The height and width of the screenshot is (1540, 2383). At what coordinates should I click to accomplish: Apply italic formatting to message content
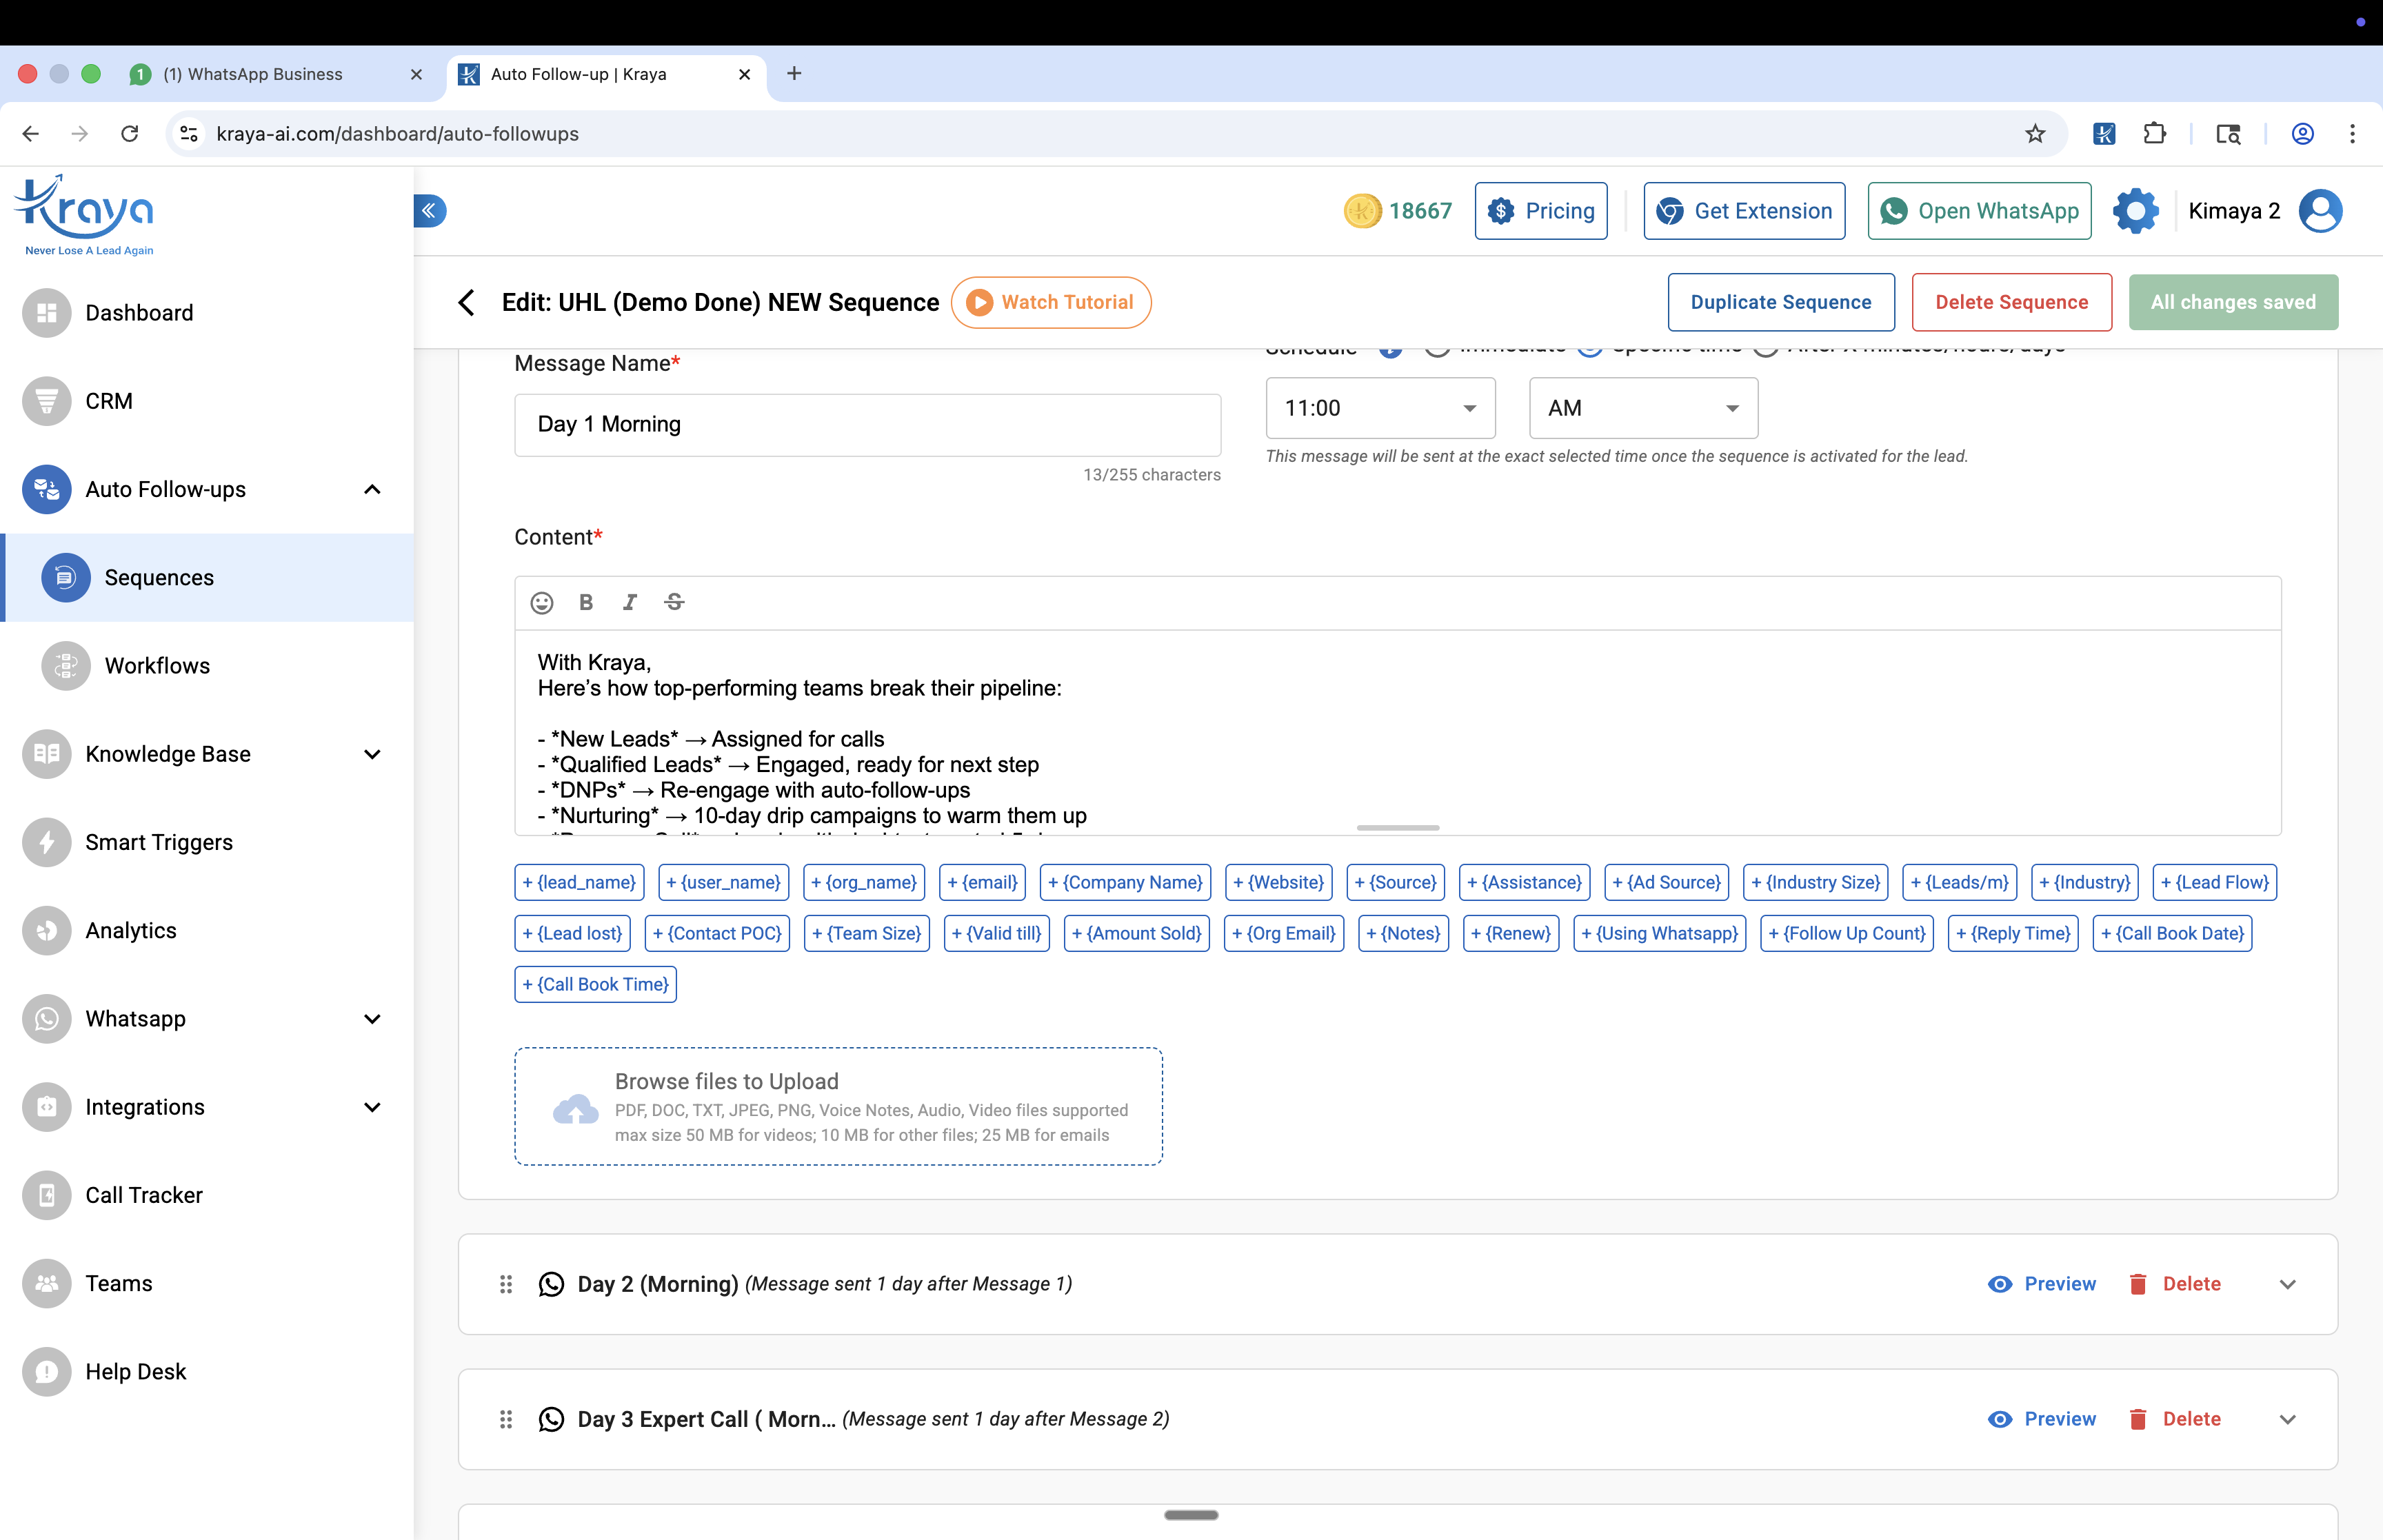[x=630, y=602]
